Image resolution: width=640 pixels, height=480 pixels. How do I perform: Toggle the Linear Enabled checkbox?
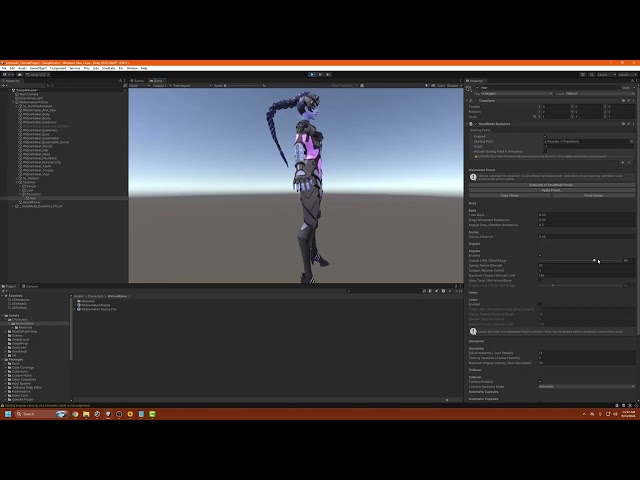(x=540, y=304)
